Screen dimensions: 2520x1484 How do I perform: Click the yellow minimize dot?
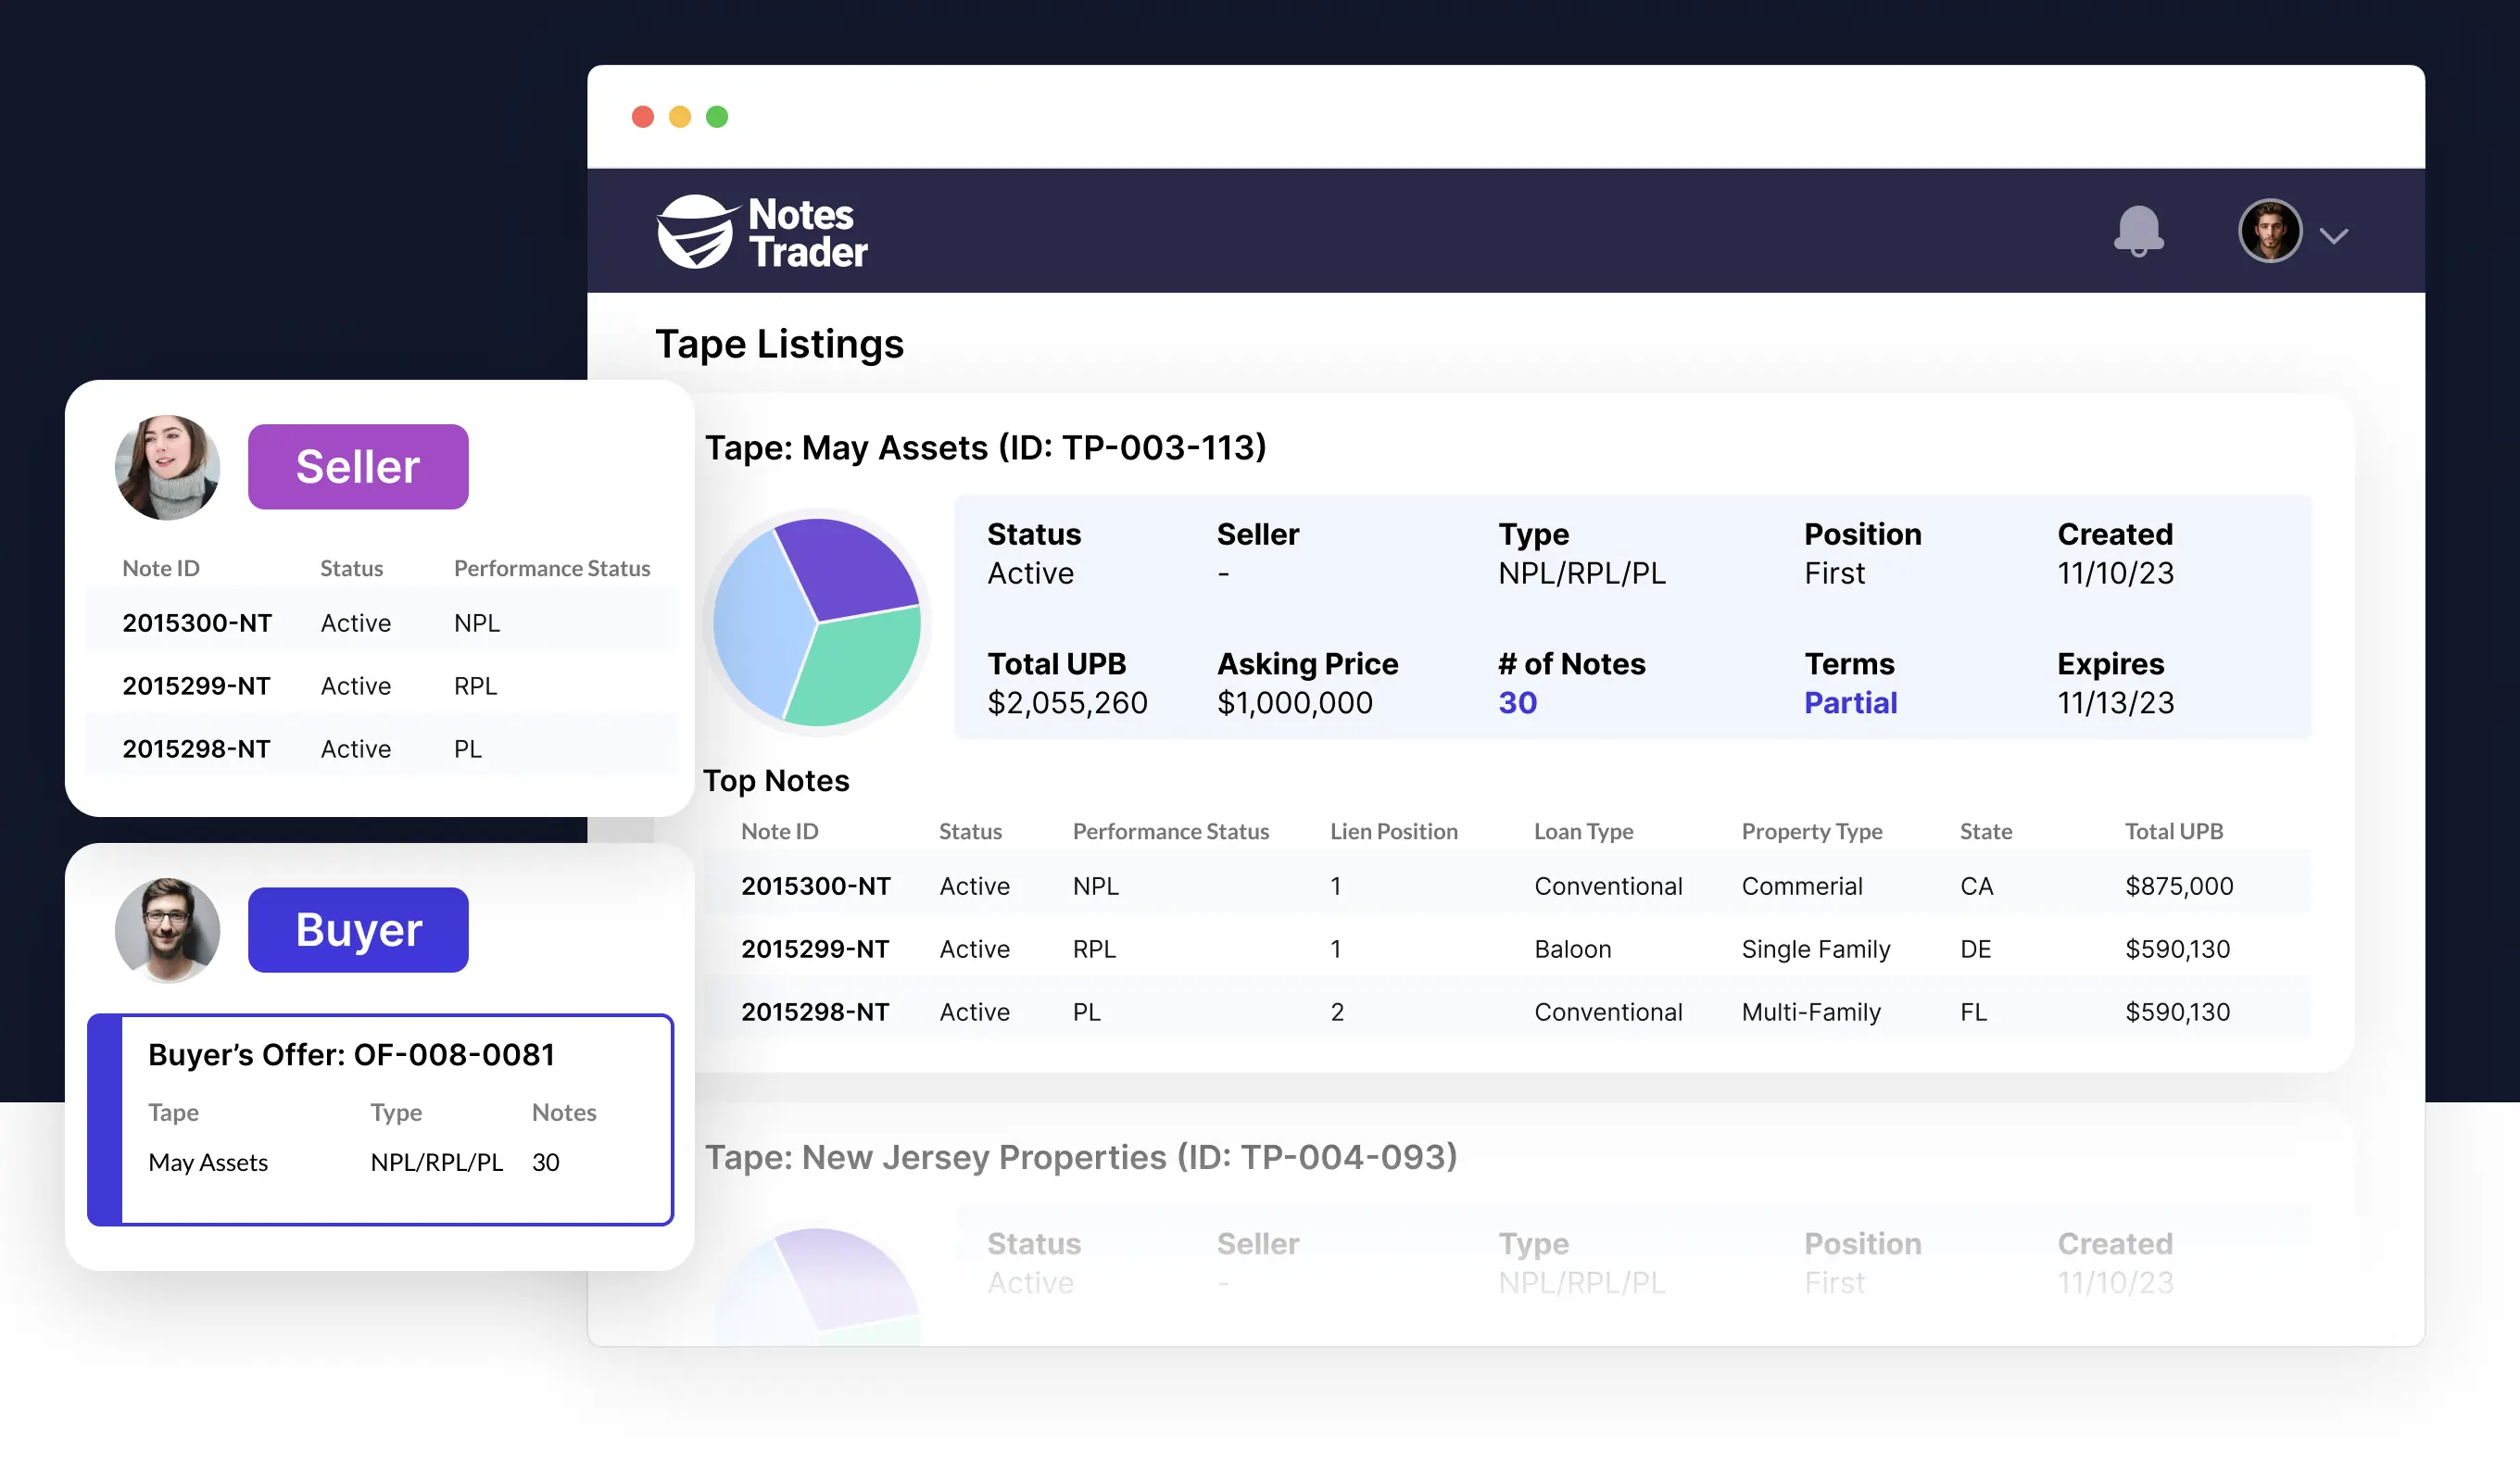pos(680,117)
